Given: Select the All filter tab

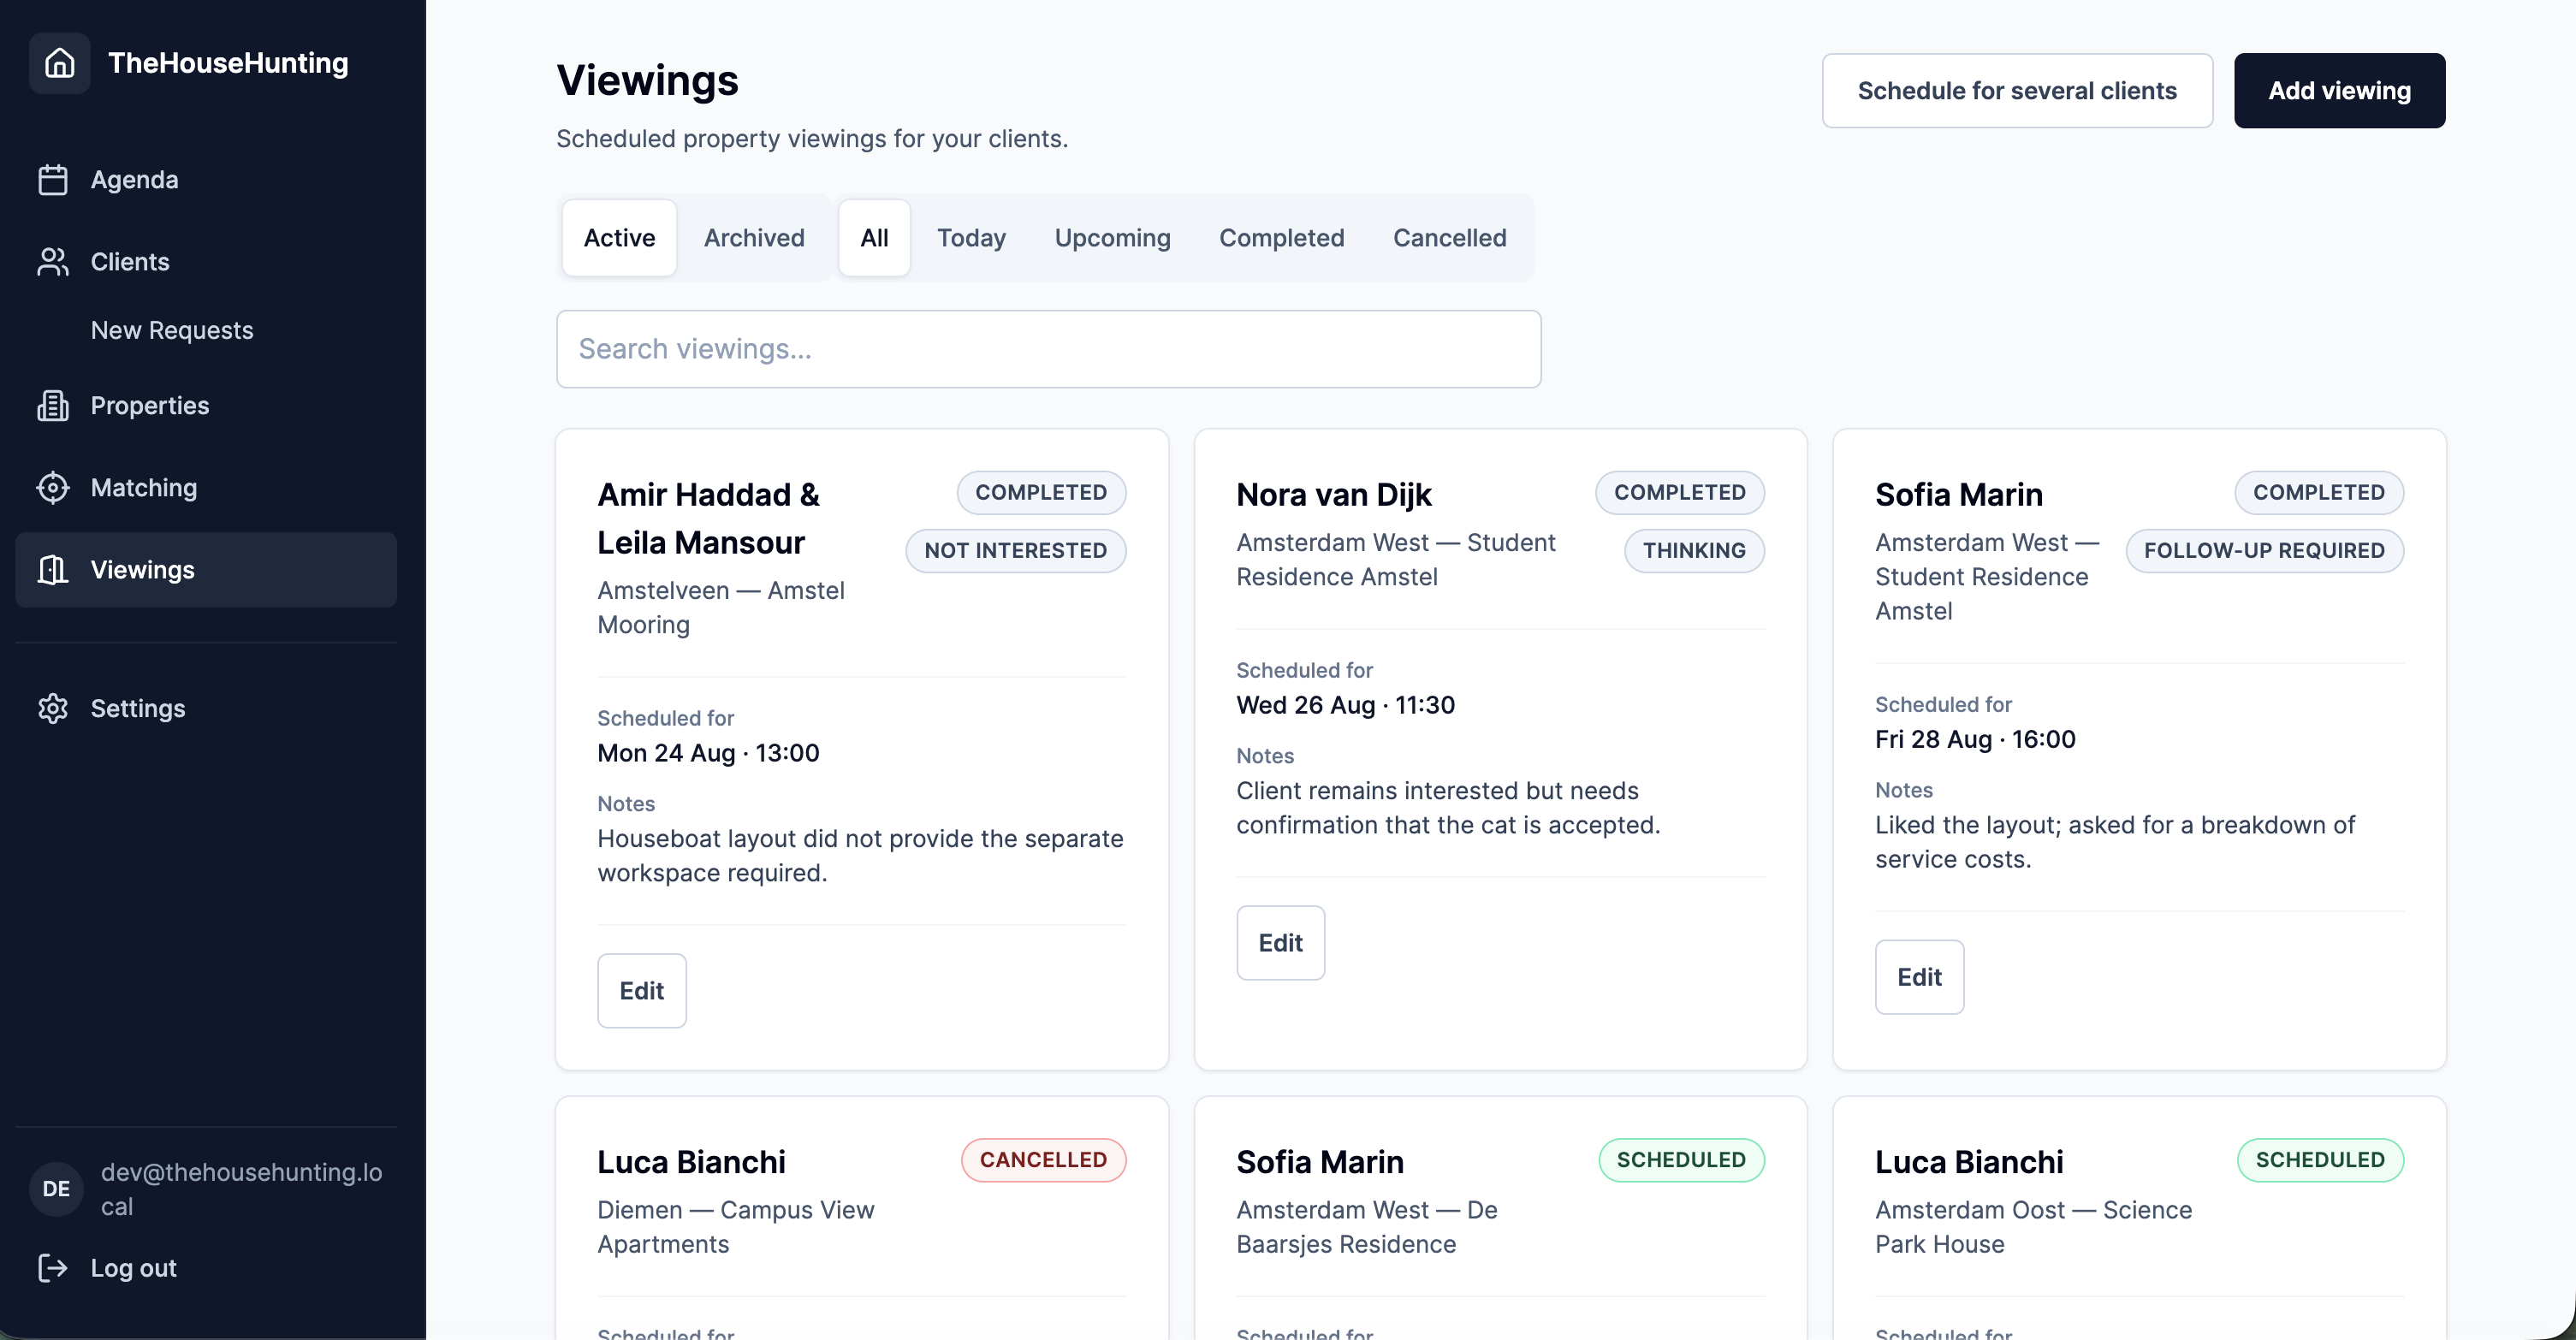Looking at the screenshot, I should [874, 238].
